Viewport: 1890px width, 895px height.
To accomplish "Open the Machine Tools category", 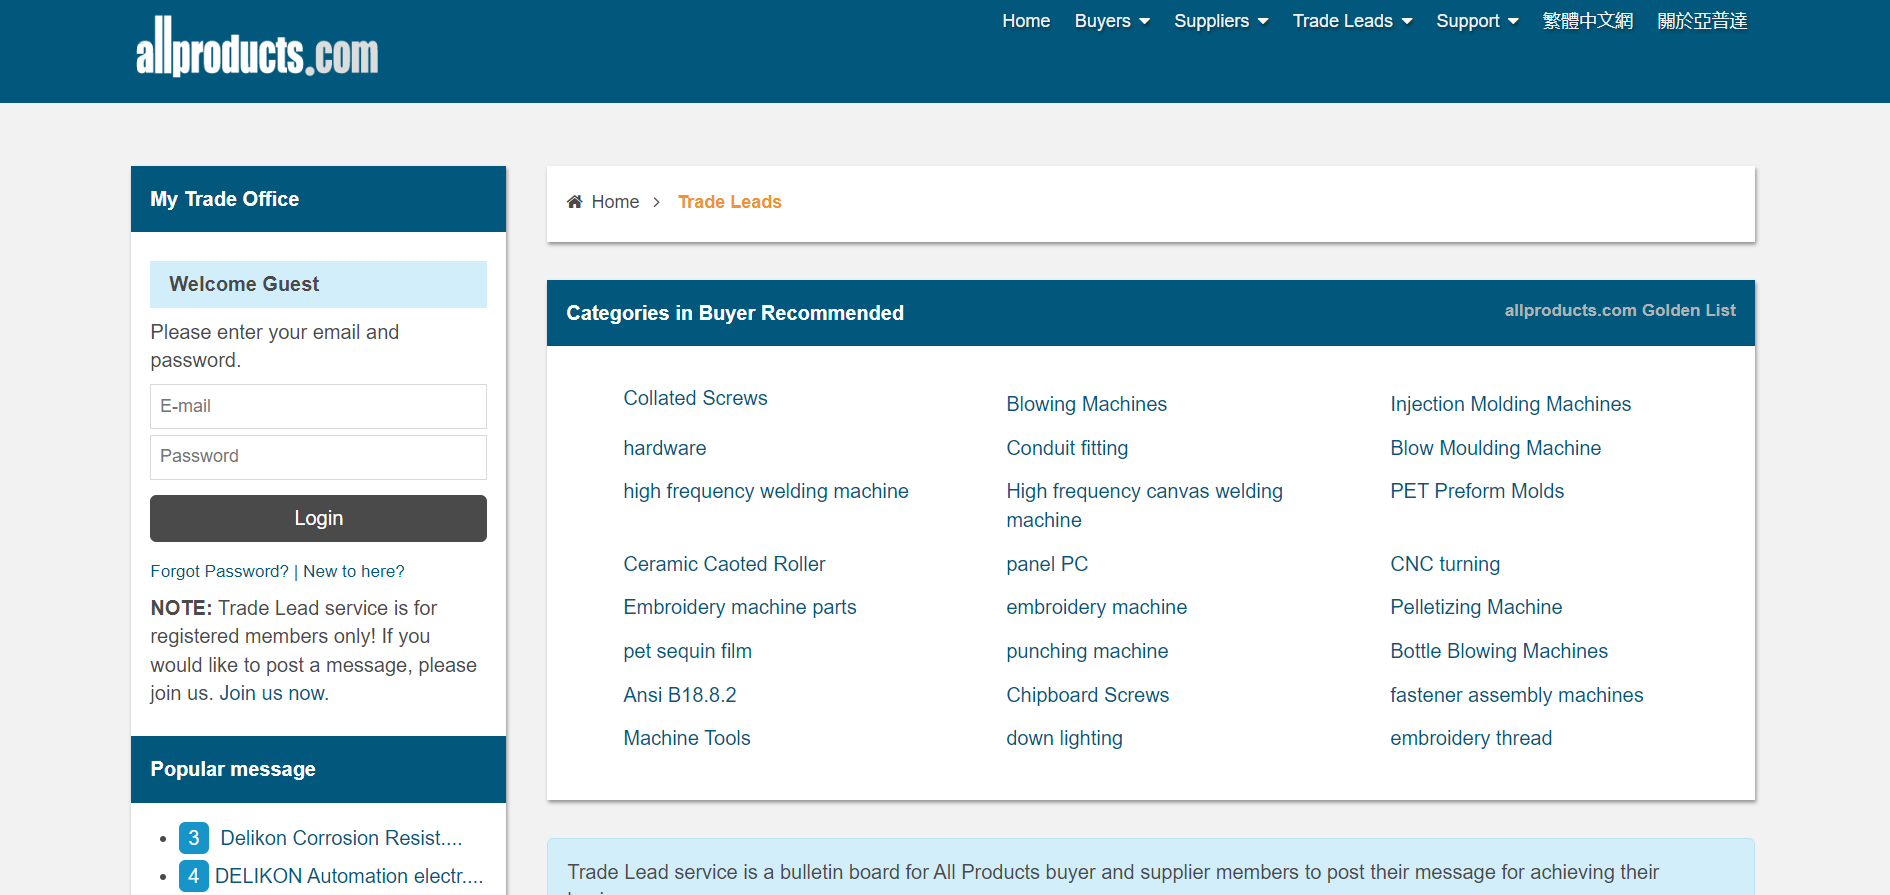I will coord(687,738).
